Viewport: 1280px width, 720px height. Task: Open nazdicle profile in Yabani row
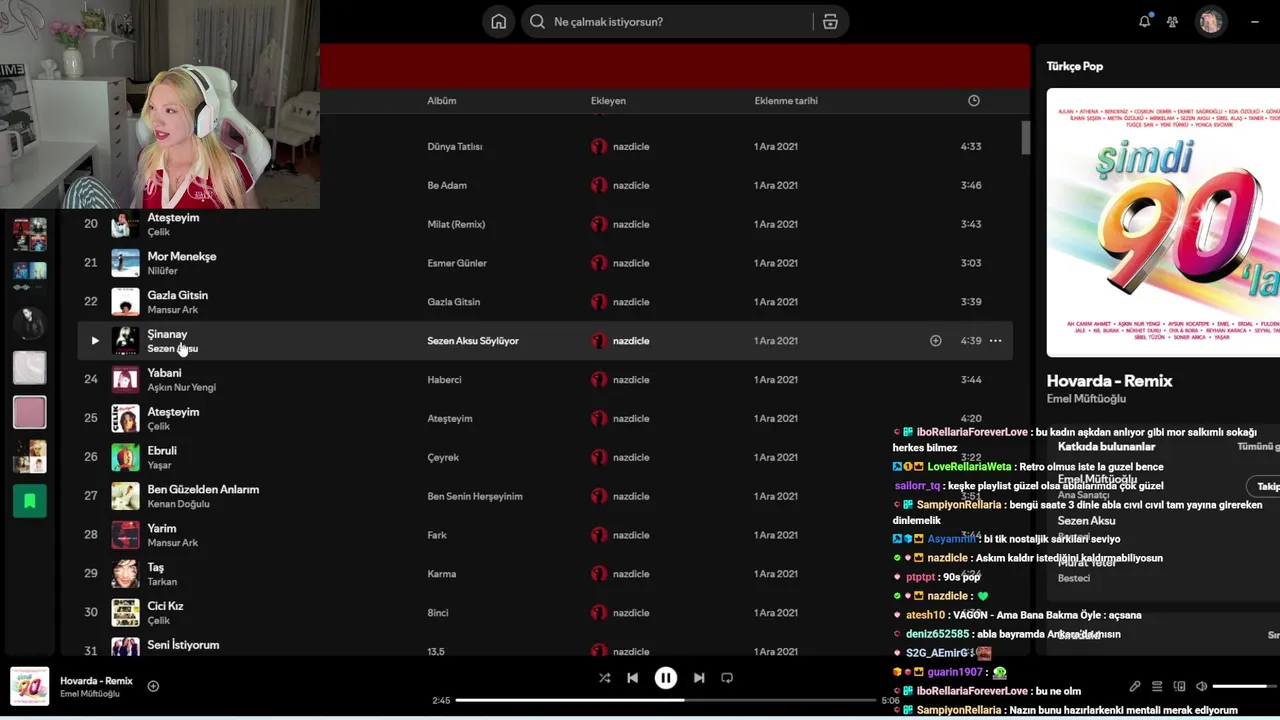pos(631,380)
